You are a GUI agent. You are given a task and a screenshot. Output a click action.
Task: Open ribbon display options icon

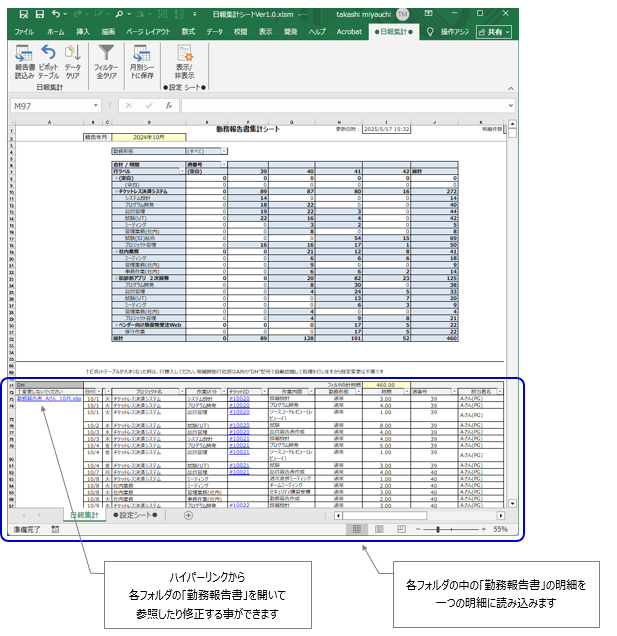point(428,13)
